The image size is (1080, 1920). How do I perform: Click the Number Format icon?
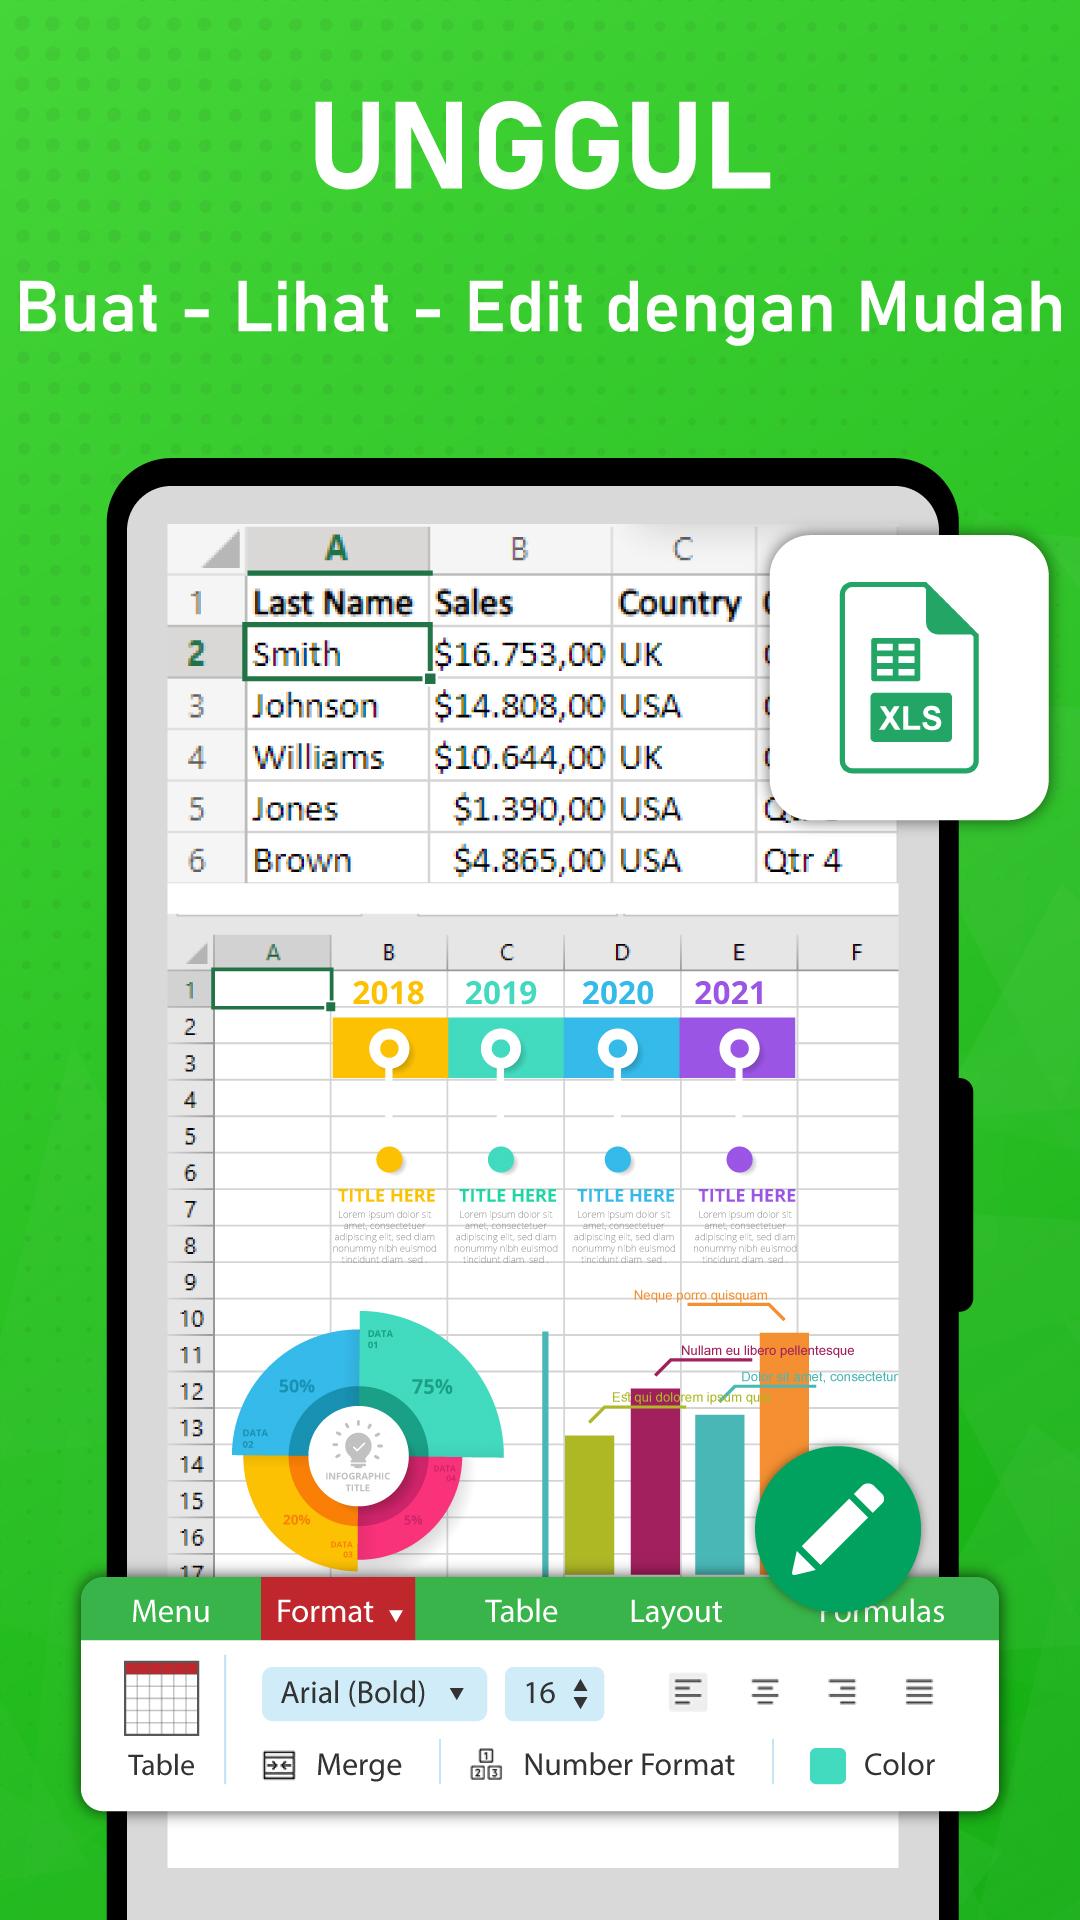[x=486, y=1764]
